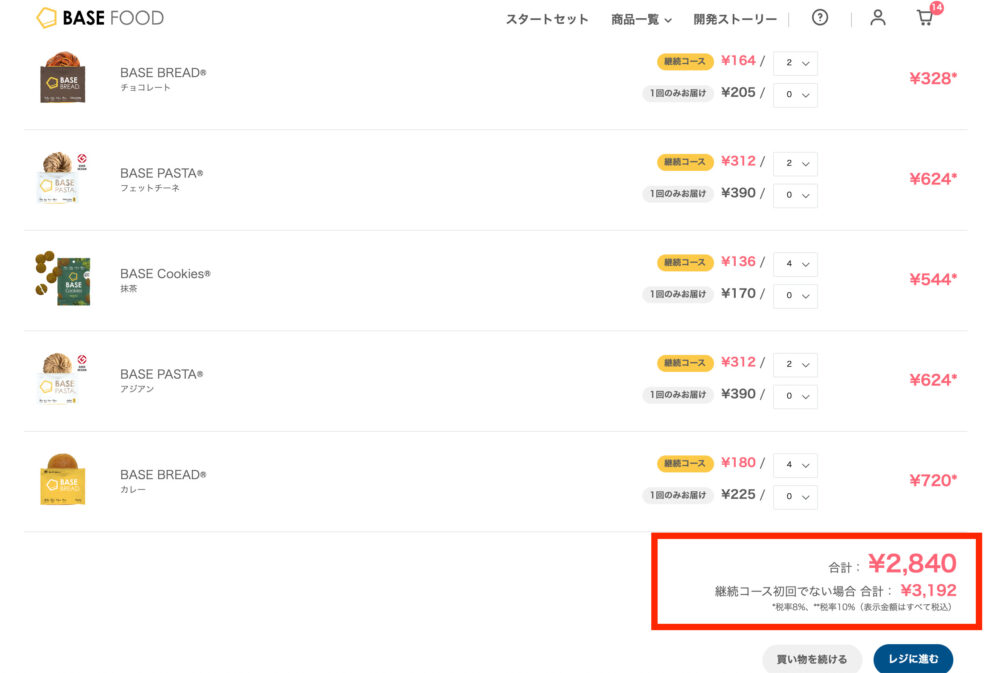Click the ¥180 継続コース unit price

tap(738, 462)
